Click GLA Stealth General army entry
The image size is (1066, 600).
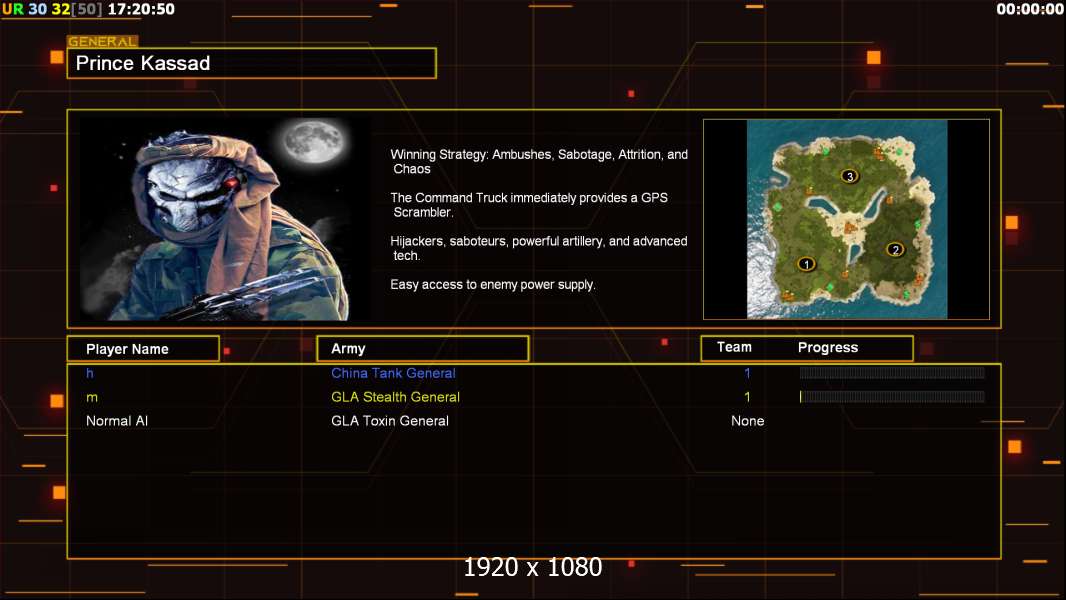point(395,397)
